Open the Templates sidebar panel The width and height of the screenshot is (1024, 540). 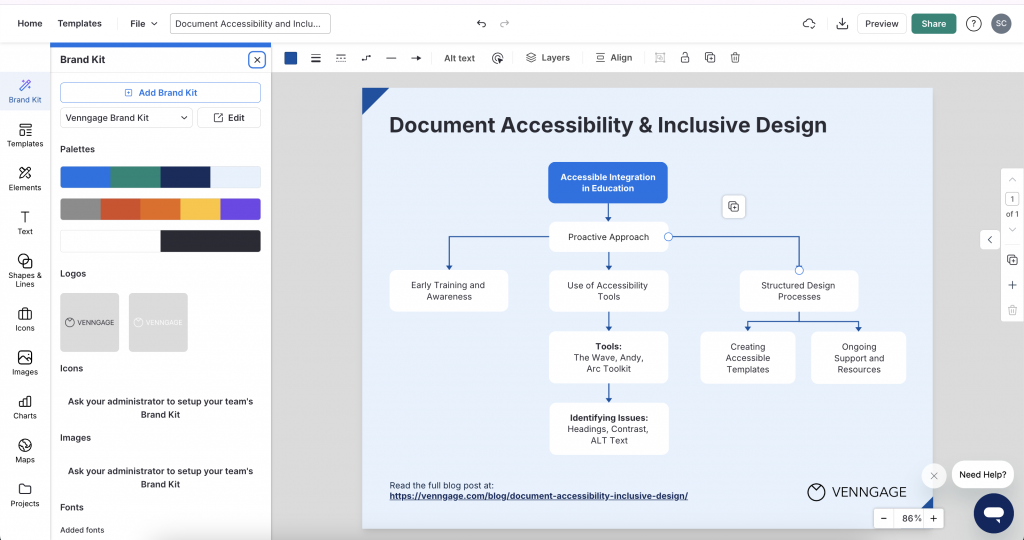[x=25, y=135]
